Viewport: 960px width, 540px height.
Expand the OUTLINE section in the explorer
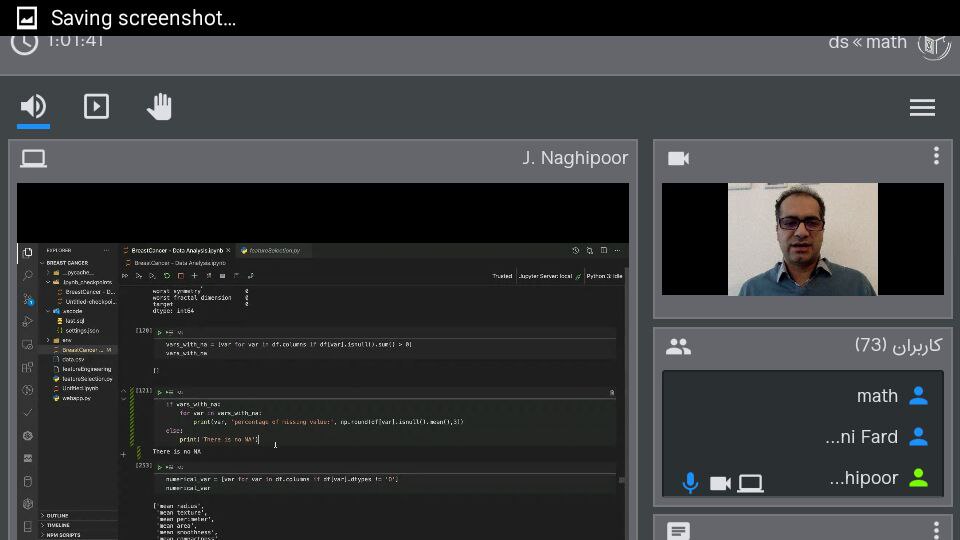(x=58, y=516)
